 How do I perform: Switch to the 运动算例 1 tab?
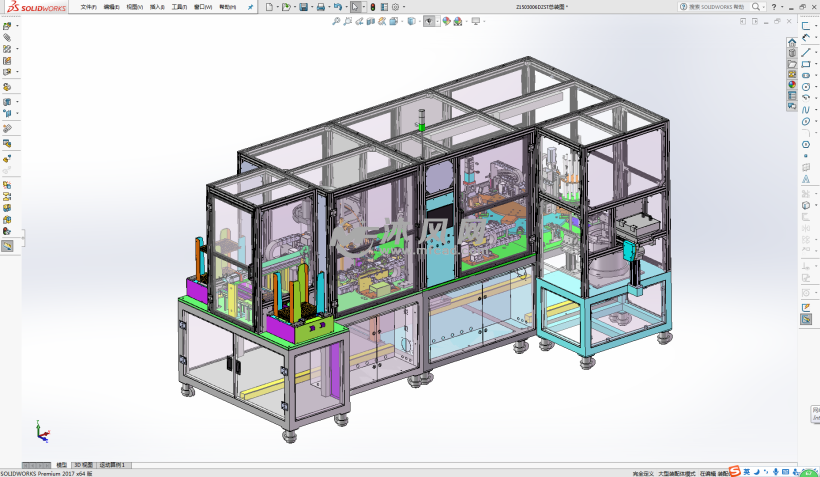[x=111, y=465]
